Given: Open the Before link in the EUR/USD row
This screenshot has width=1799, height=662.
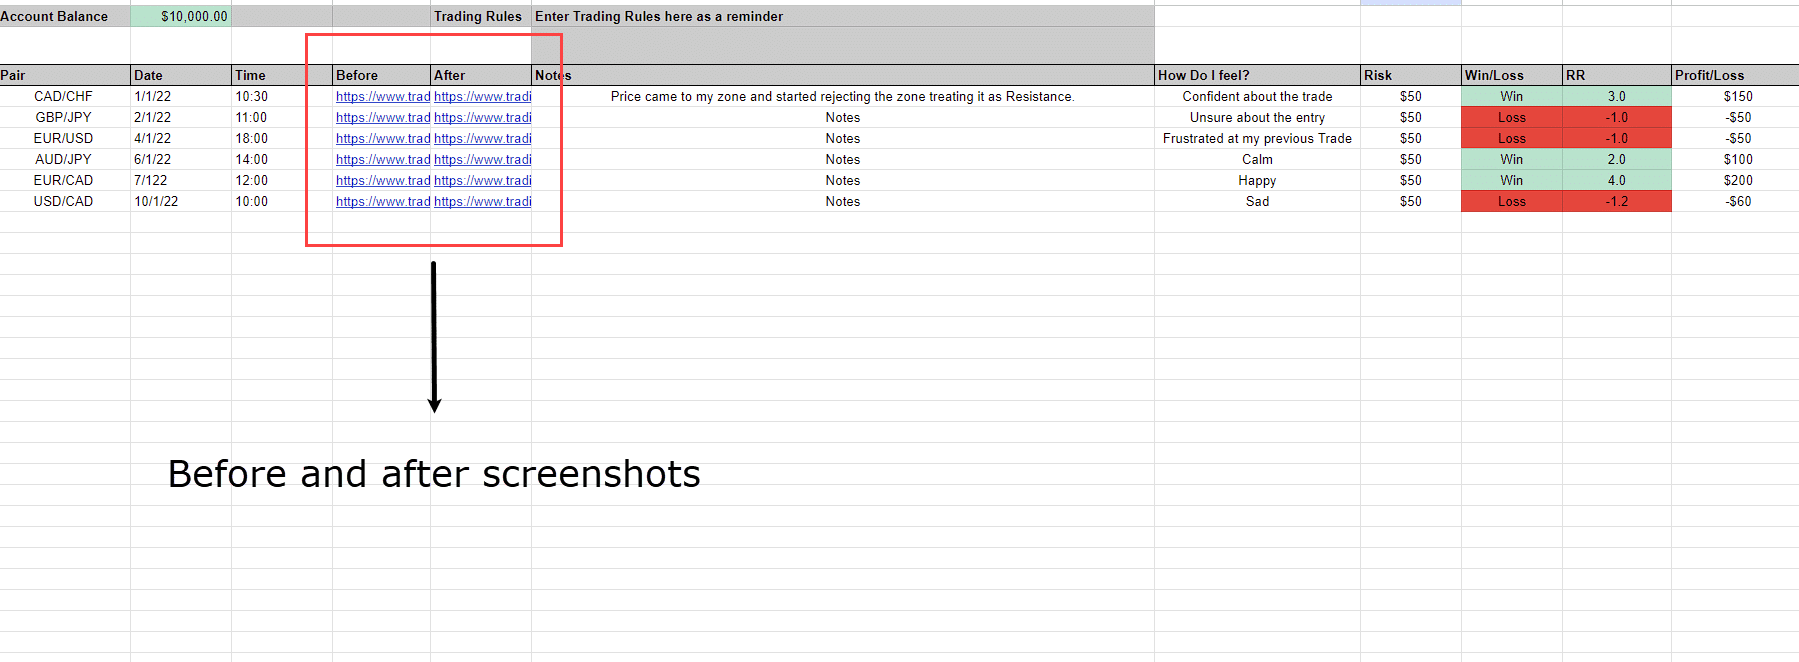Looking at the screenshot, I should 383,139.
